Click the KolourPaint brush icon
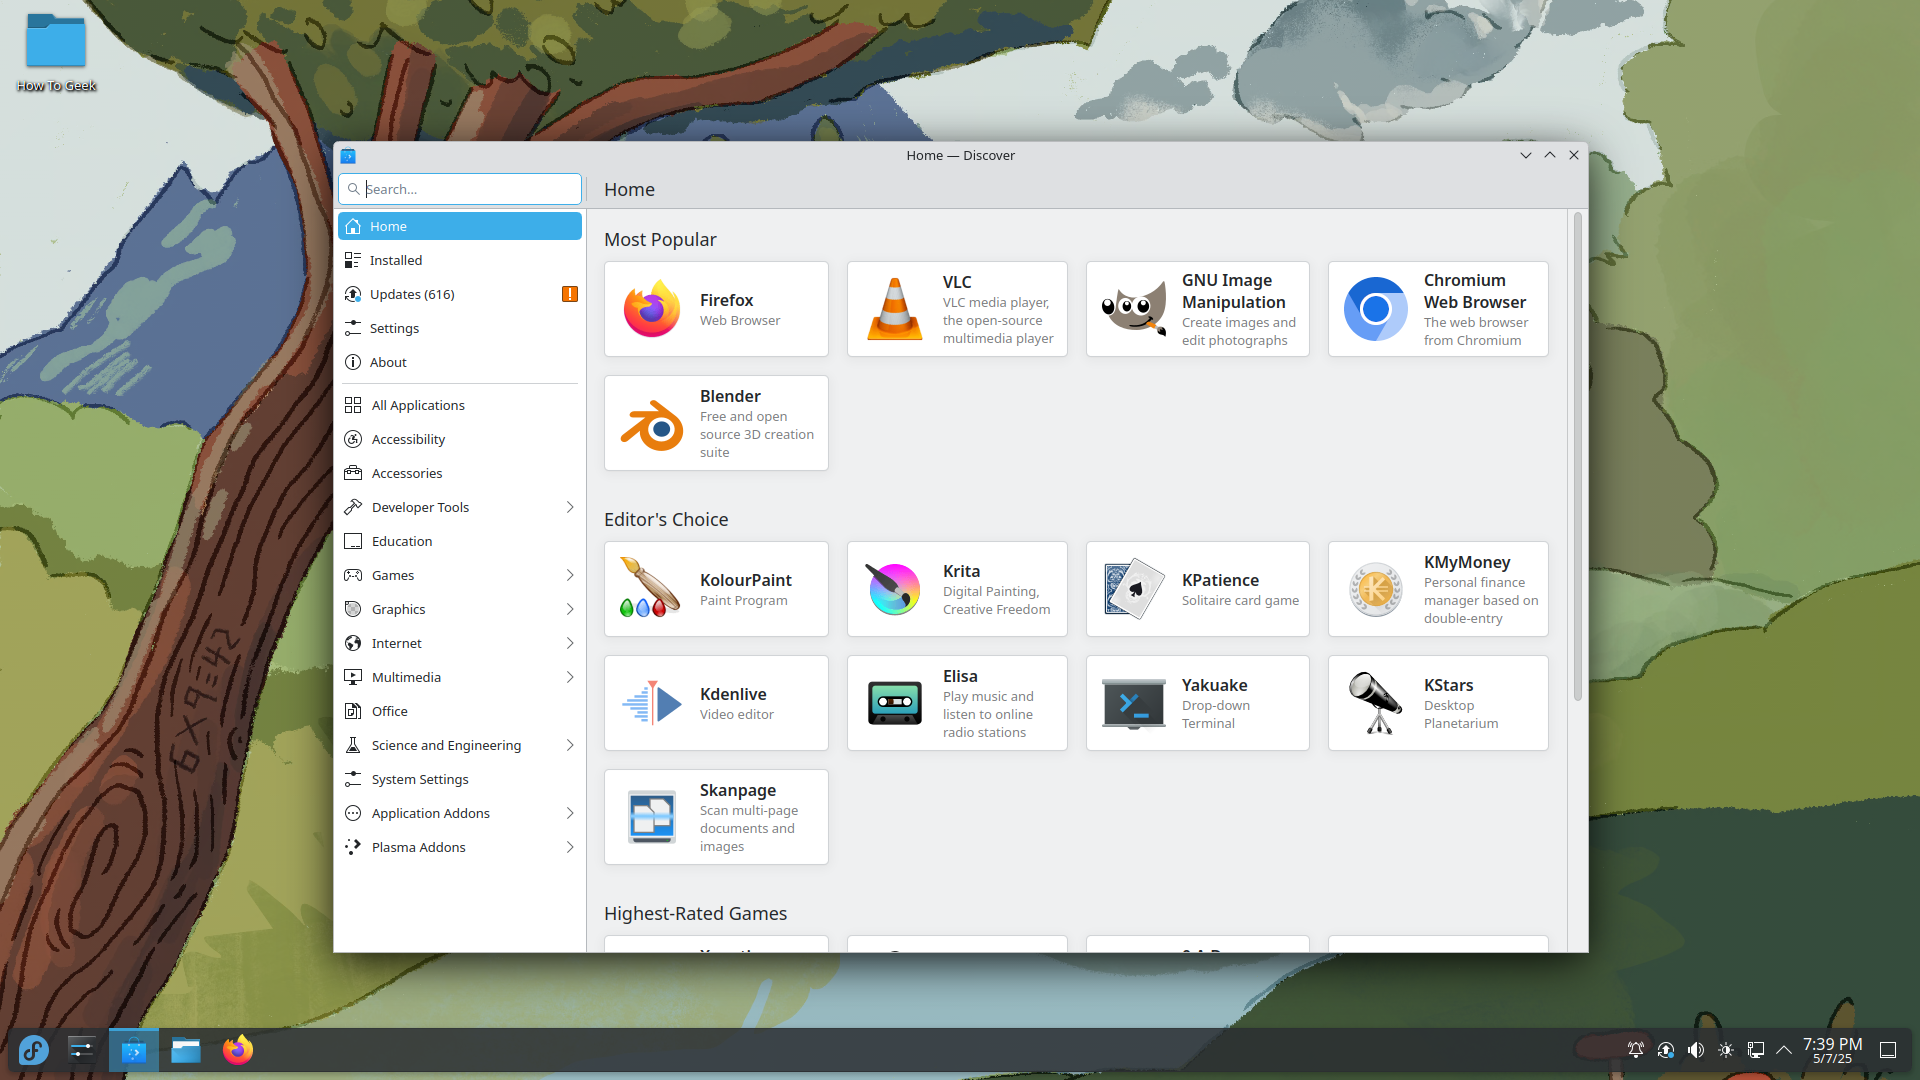 click(651, 589)
